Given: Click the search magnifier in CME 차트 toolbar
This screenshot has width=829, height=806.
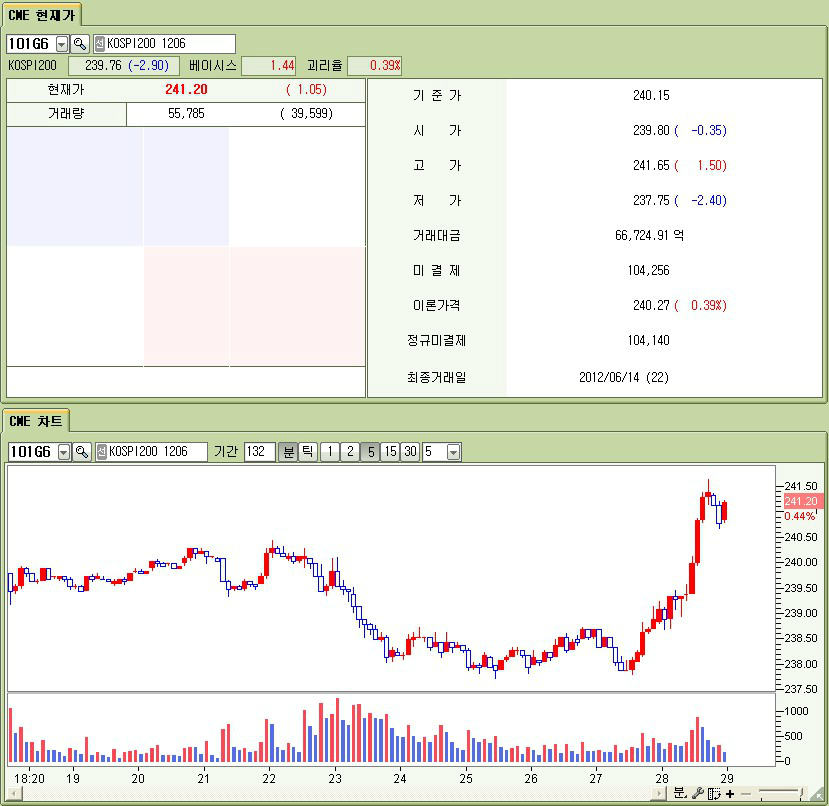Looking at the screenshot, I should click(x=82, y=452).
